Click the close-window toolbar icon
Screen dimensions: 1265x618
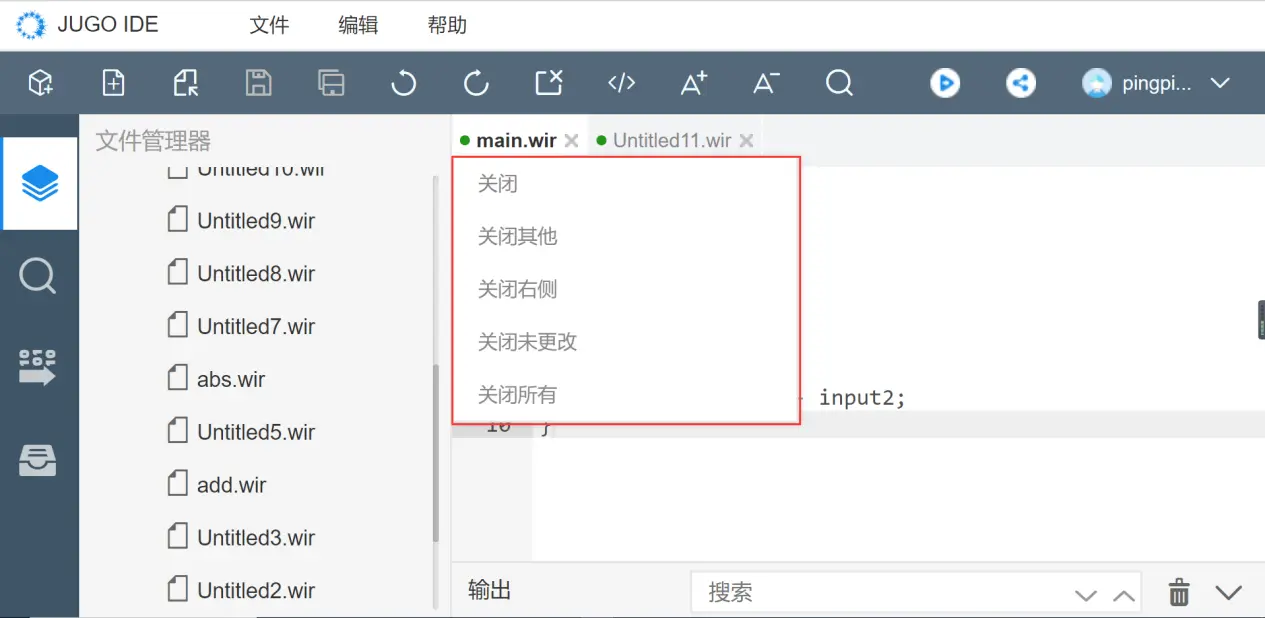[x=549, y=83]
